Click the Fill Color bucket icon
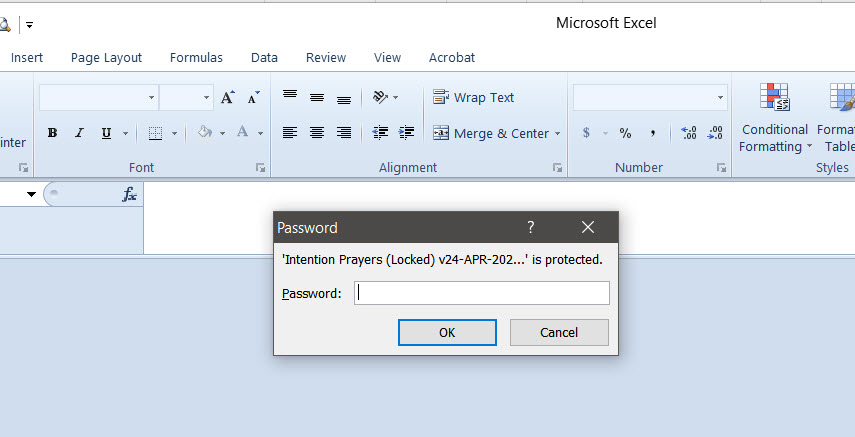This screenshot has width=855, height=437. click(x=205, y=133)
